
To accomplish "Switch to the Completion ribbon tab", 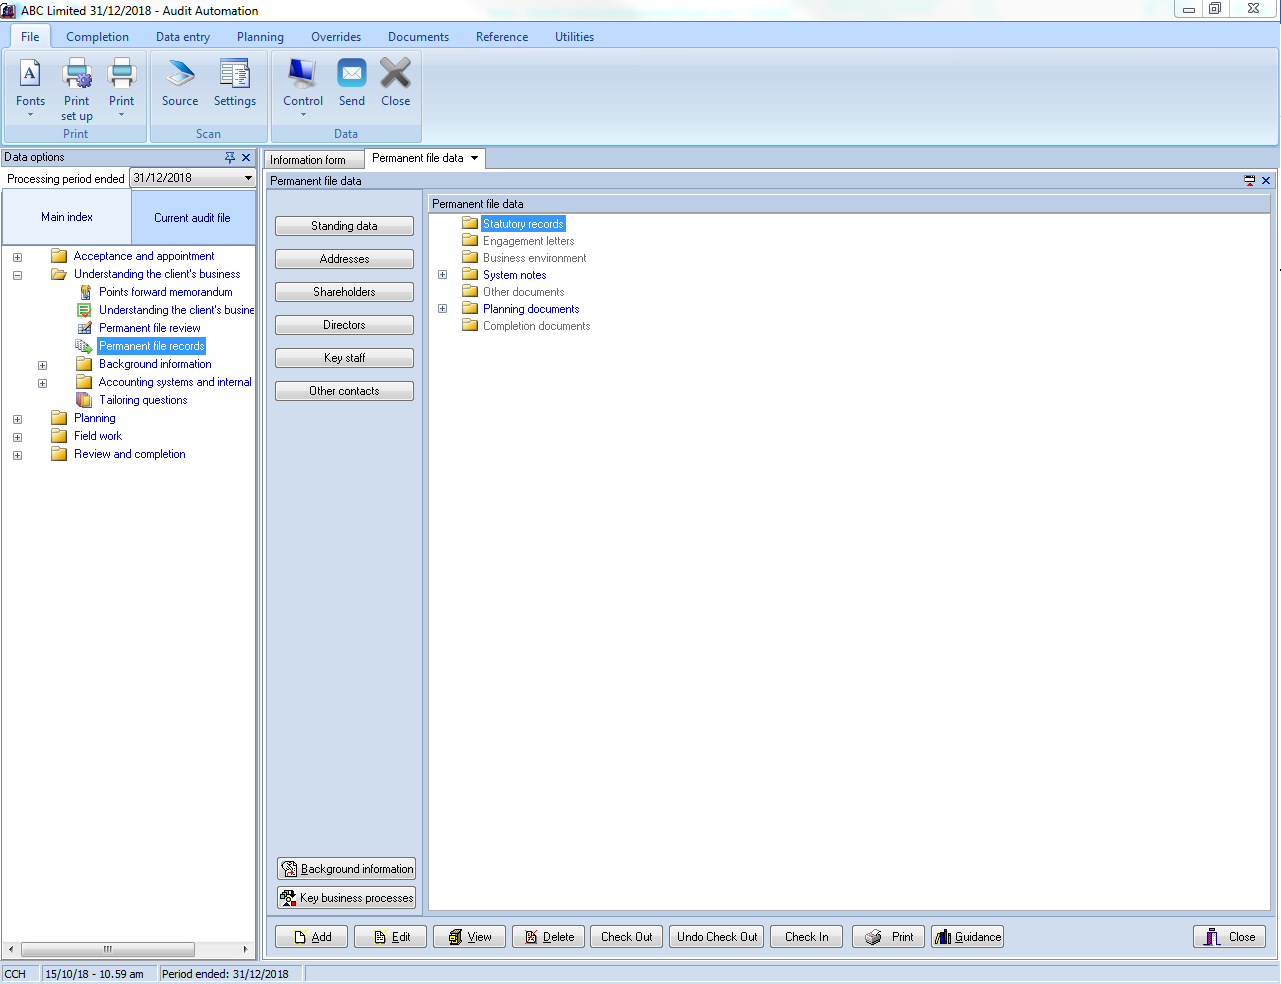I will pyautogui.click(x=97, y=37).
